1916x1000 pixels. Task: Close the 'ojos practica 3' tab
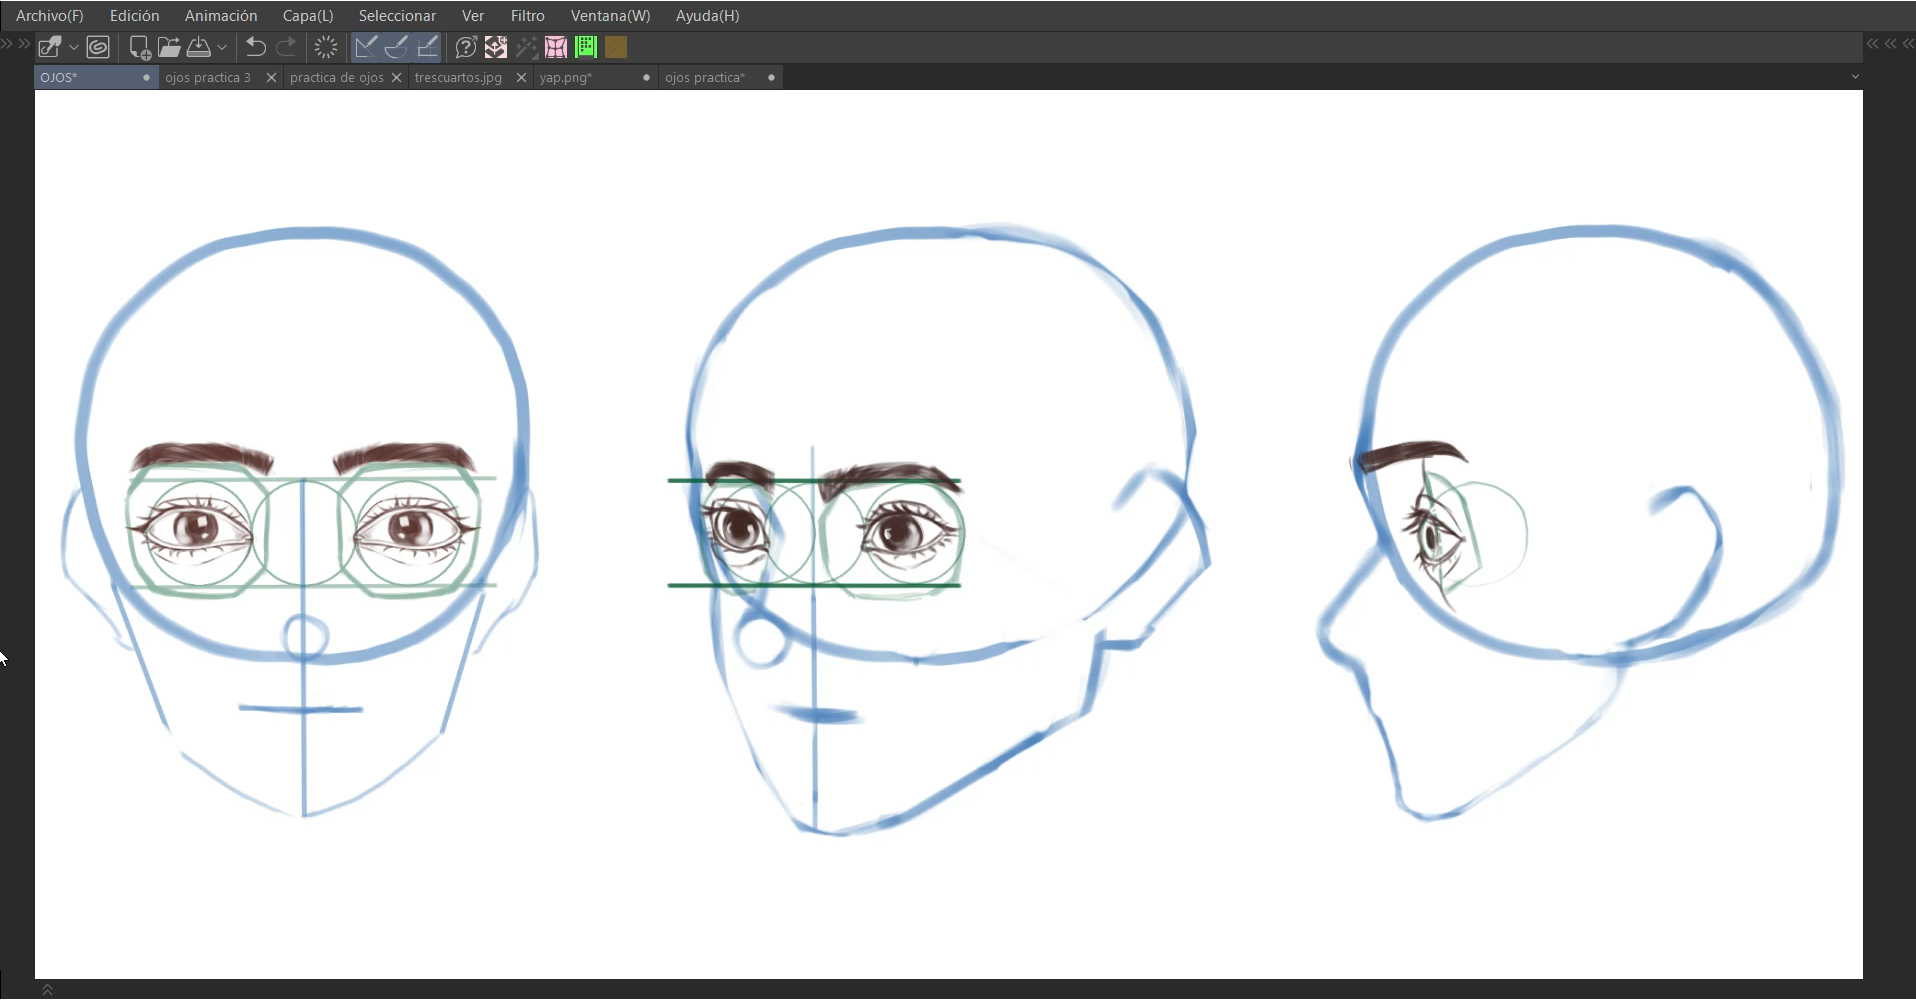pos(271,77)
